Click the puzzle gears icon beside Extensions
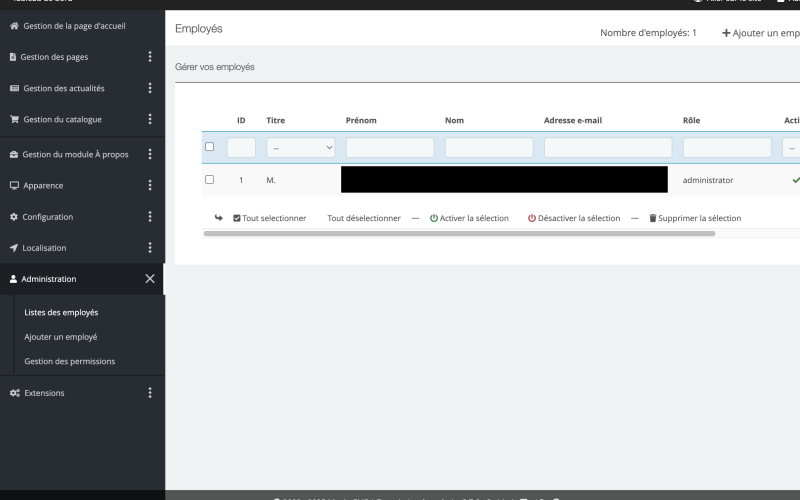The width and height of the screenshot is (800, 500). [14, 393]
